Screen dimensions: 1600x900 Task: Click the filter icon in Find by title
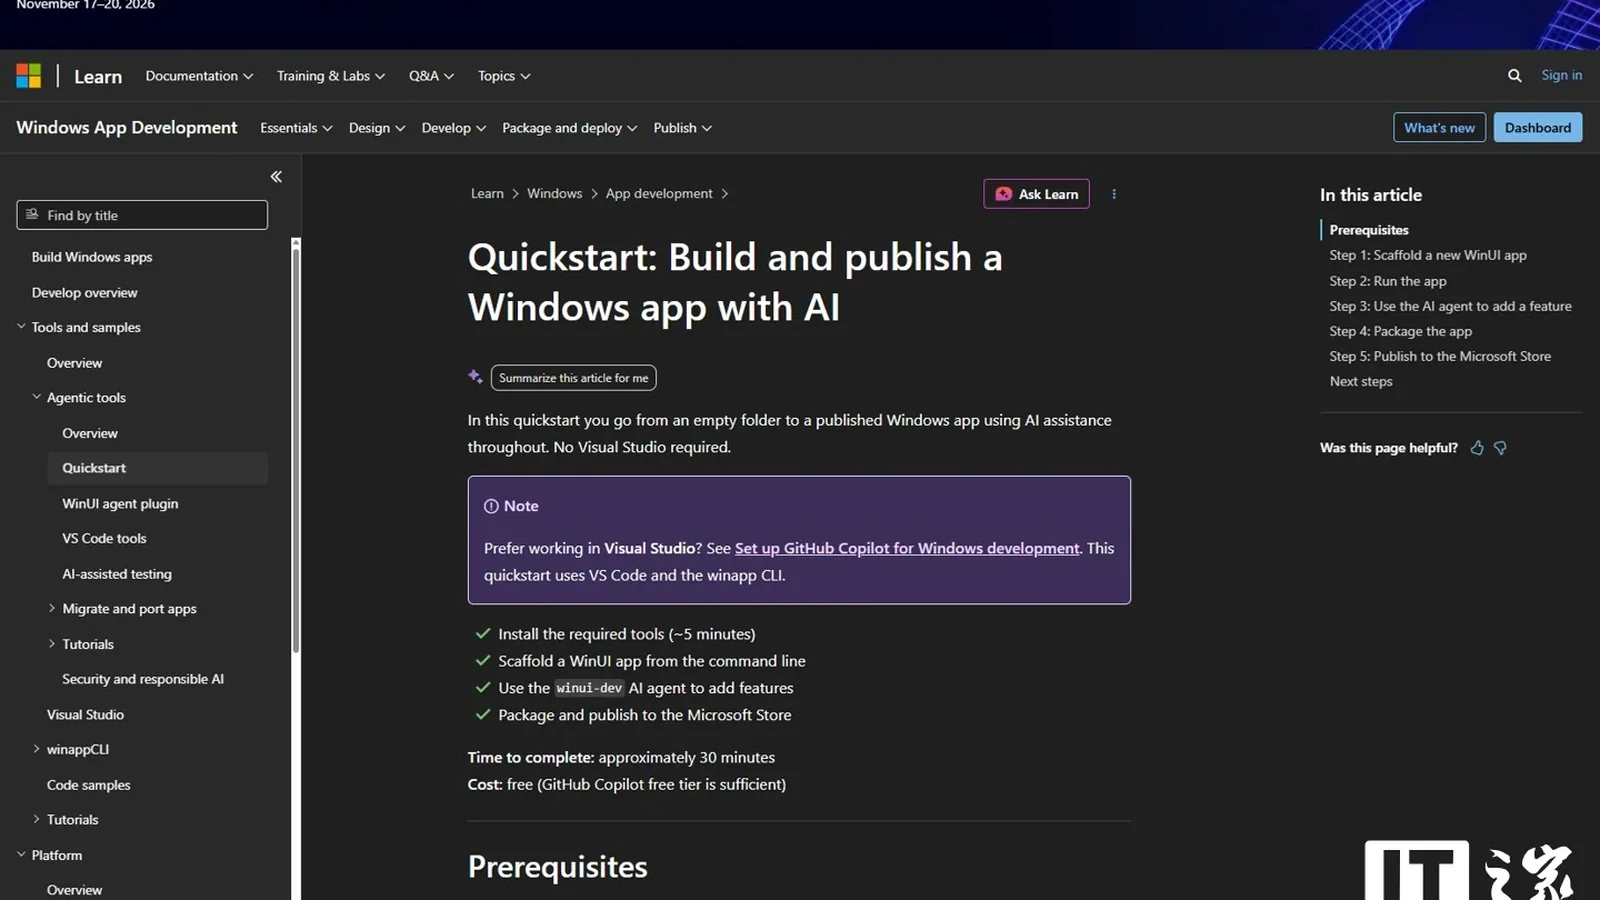[x=32, y=215]
